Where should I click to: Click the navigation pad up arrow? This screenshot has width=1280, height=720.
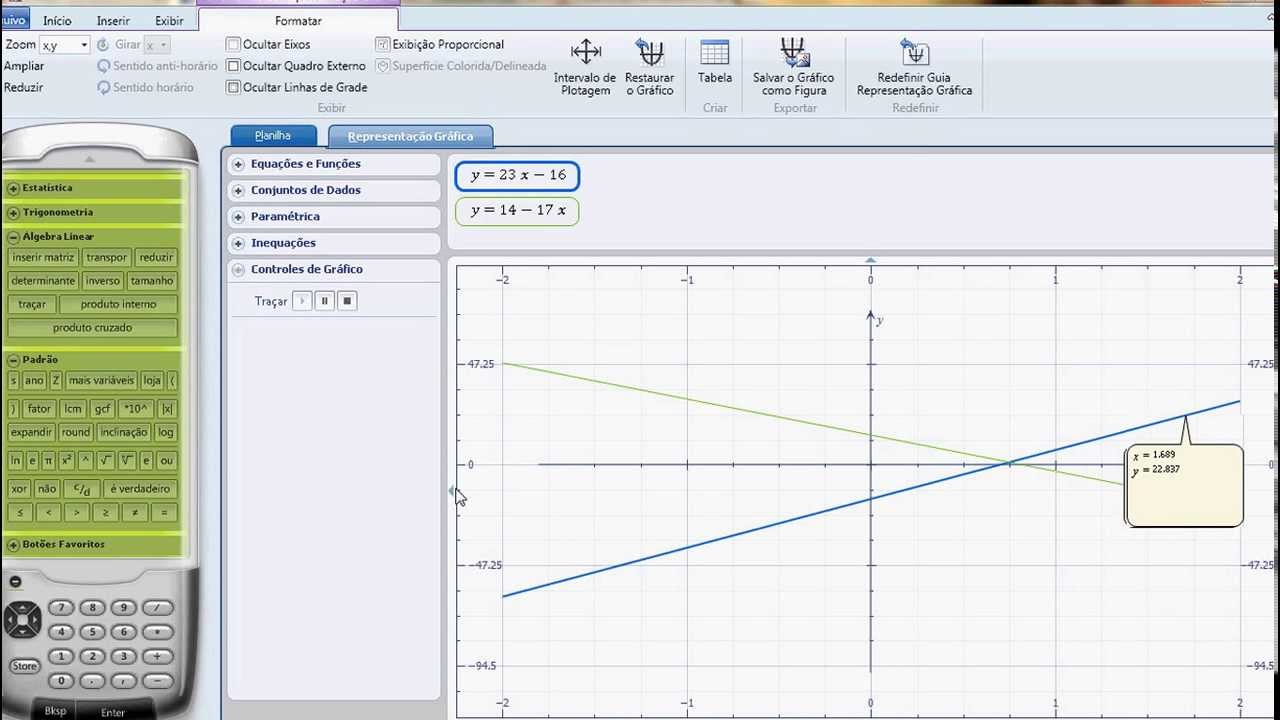pyautogui.click(x=22, y=607)
